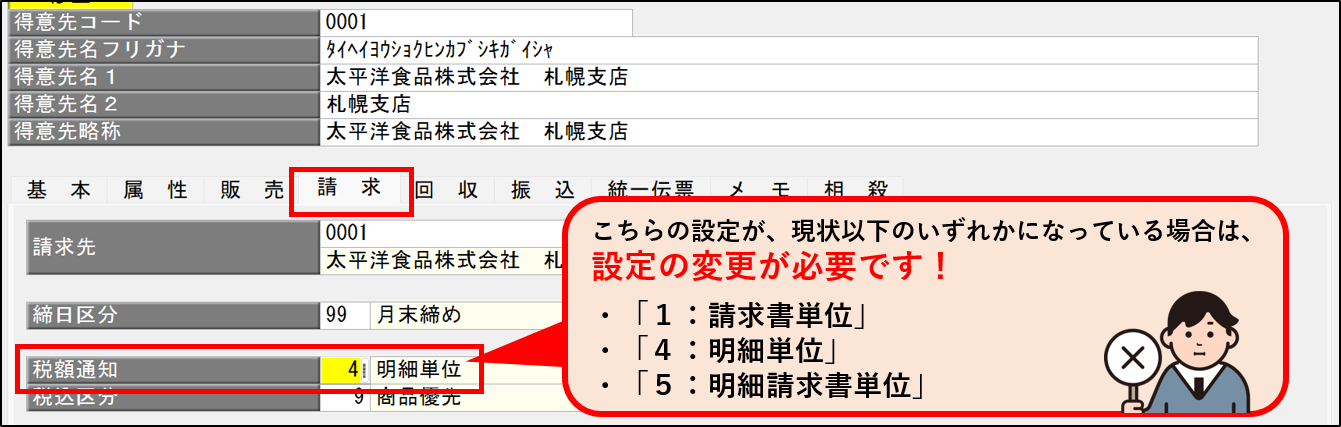Switch to the 属性 tab

[155, 191]
